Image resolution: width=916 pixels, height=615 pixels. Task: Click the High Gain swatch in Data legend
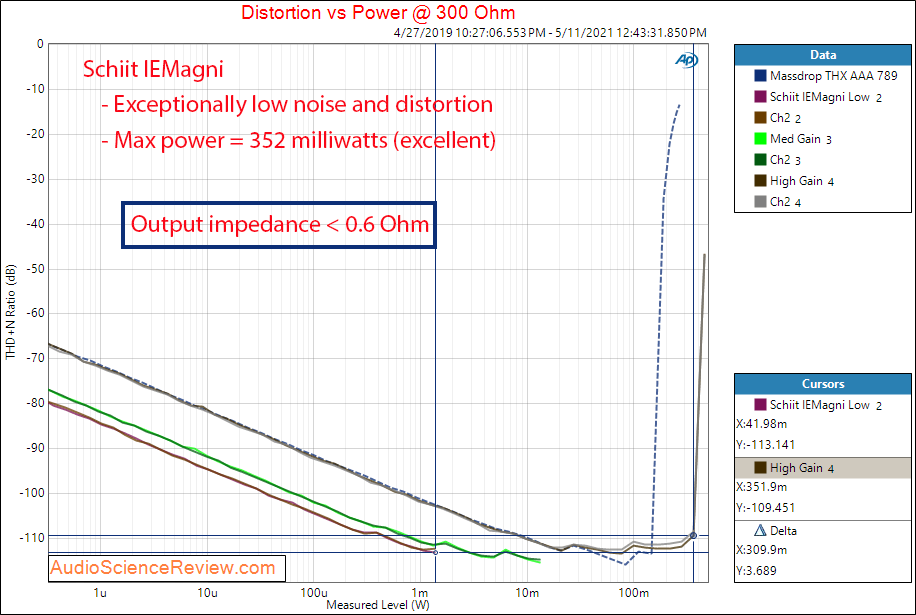pyautogui.click(x=760, y=180)
